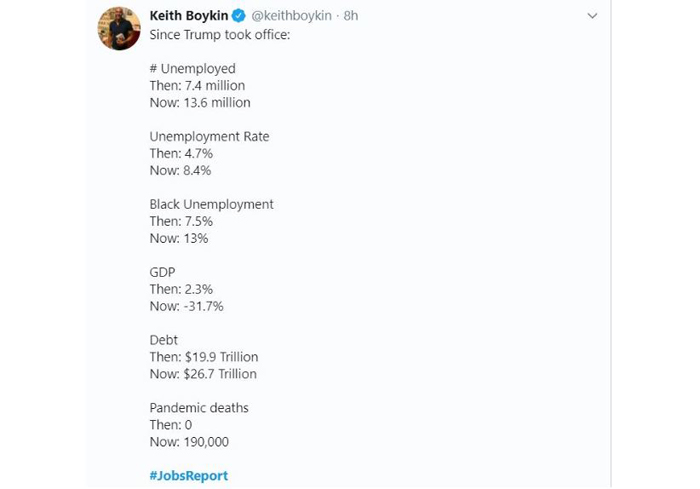Expand the tweet options chevron menu
700x489 pixels.
coord(592,16)
